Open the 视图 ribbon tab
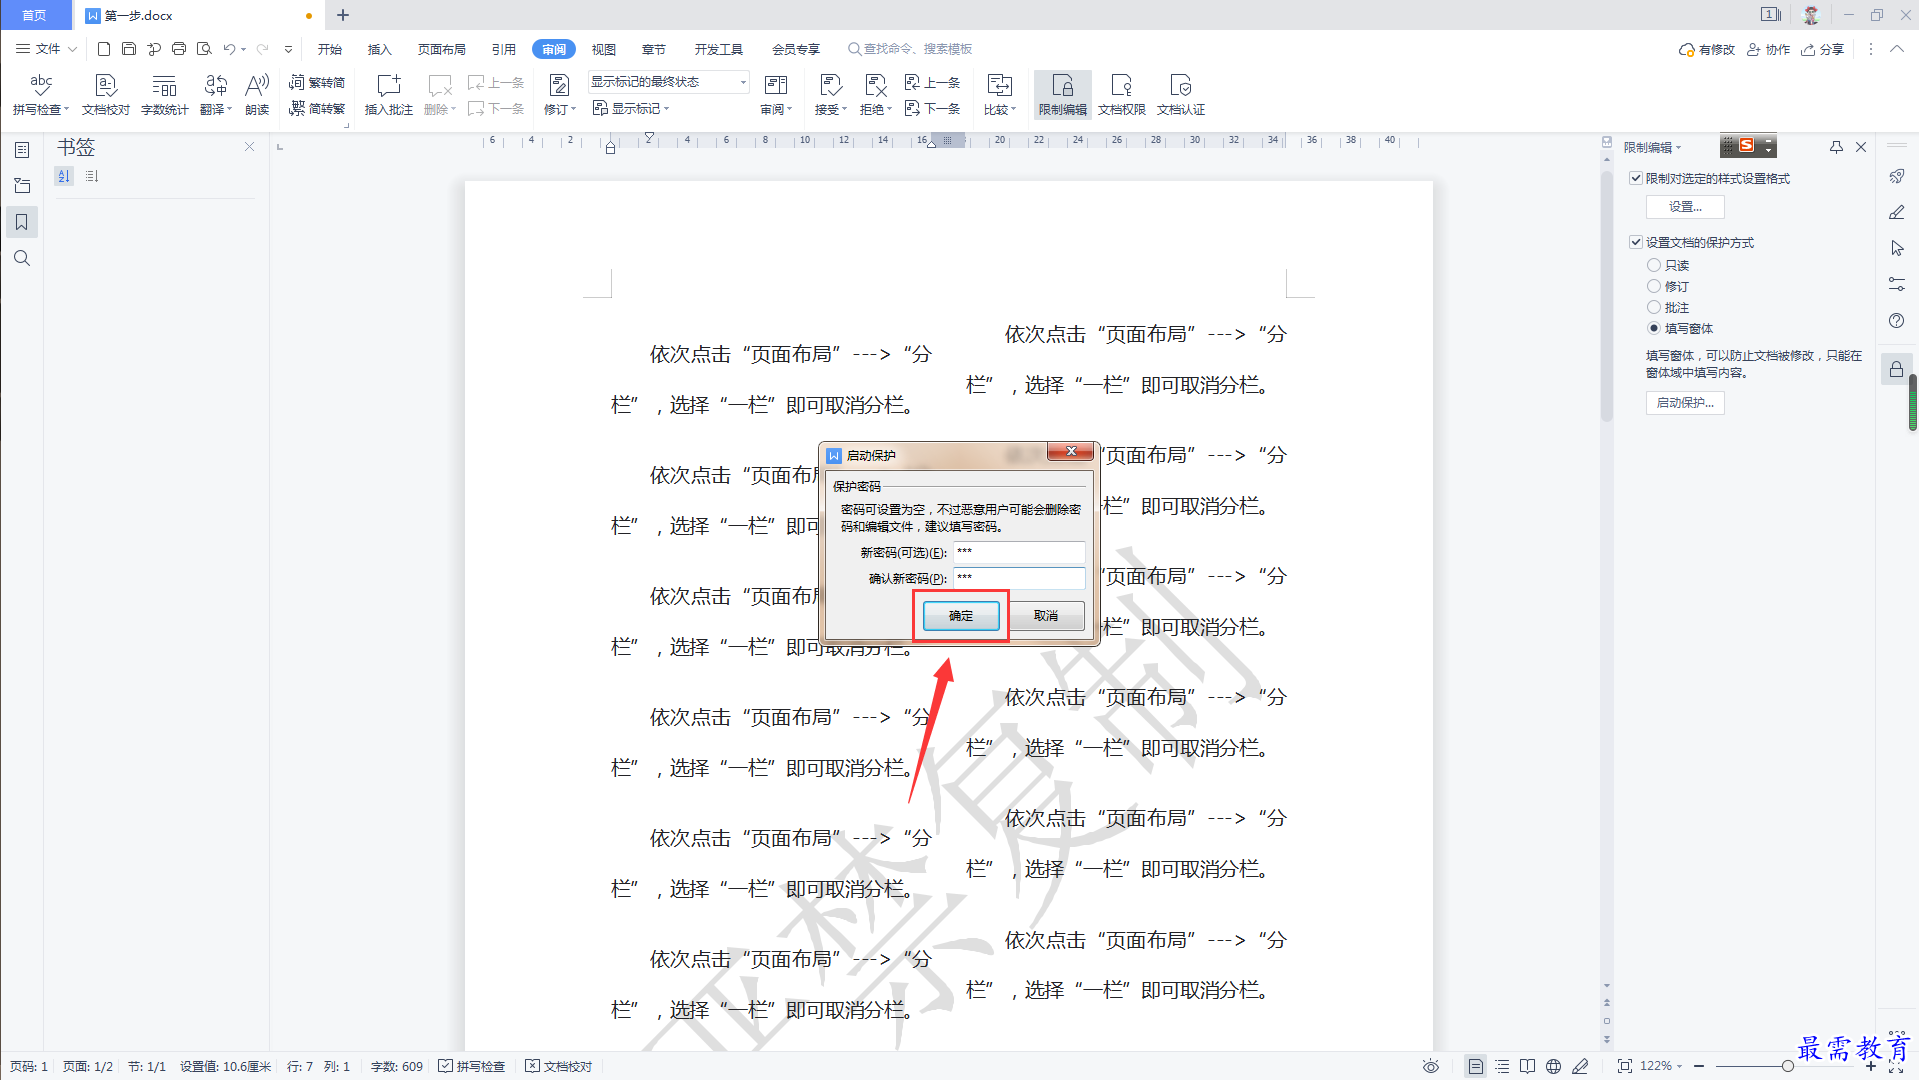The width and height of the screenshot is (1919, 1080). coord(604,49)
